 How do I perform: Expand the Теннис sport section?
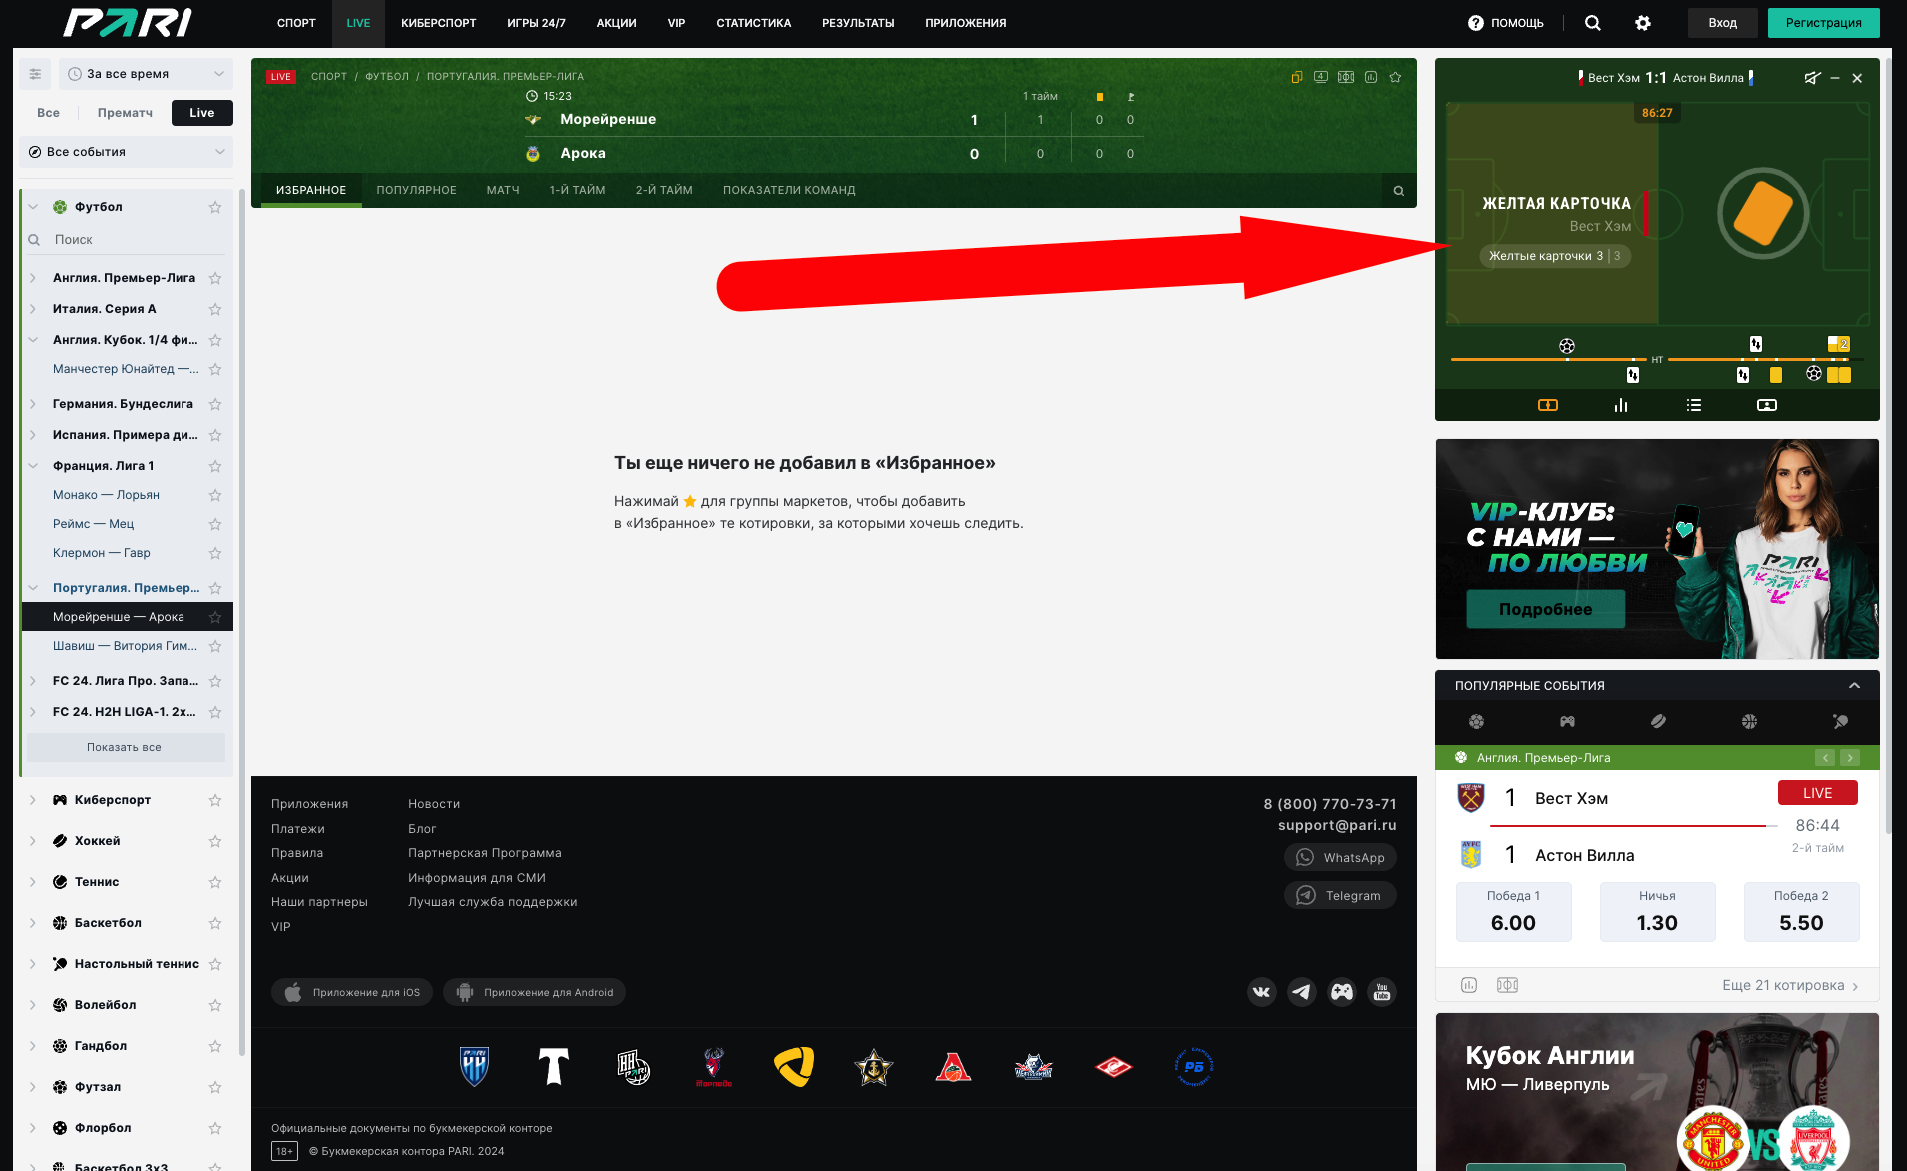(x=33, y=882)
